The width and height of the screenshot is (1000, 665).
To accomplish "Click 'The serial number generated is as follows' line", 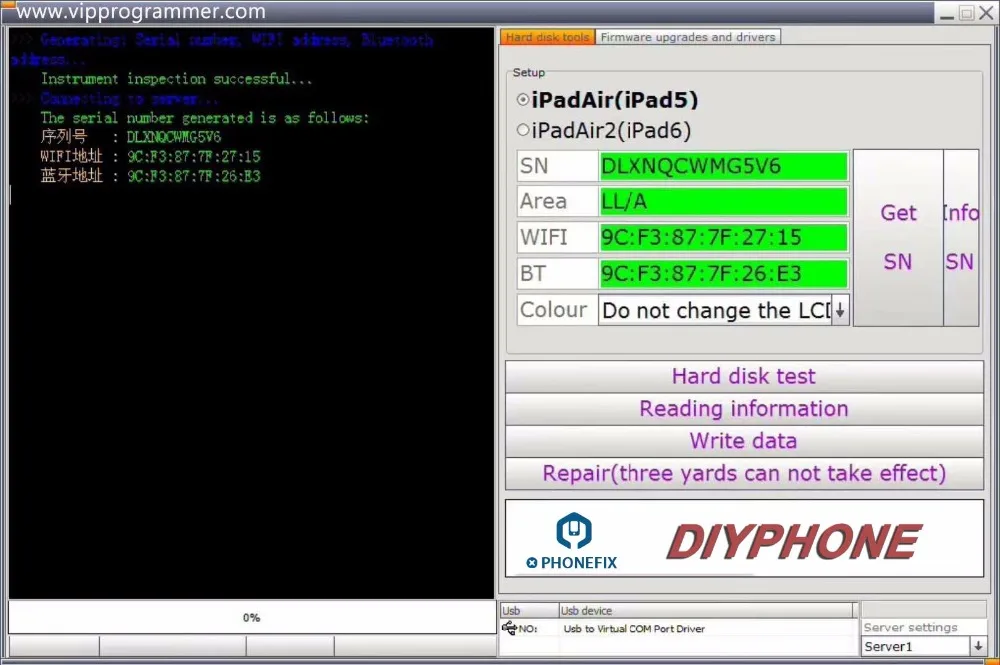I will click(204, 118).
